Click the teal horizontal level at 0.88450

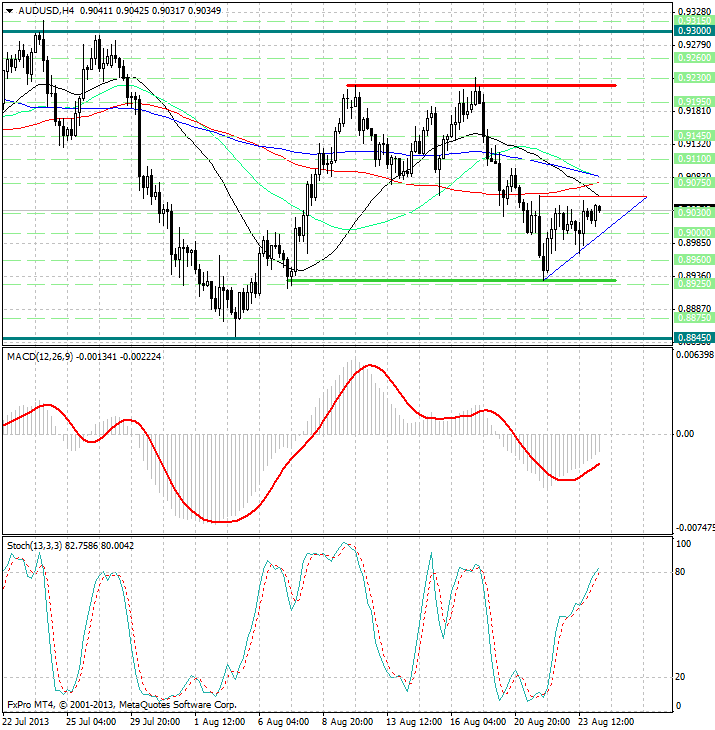300,338
